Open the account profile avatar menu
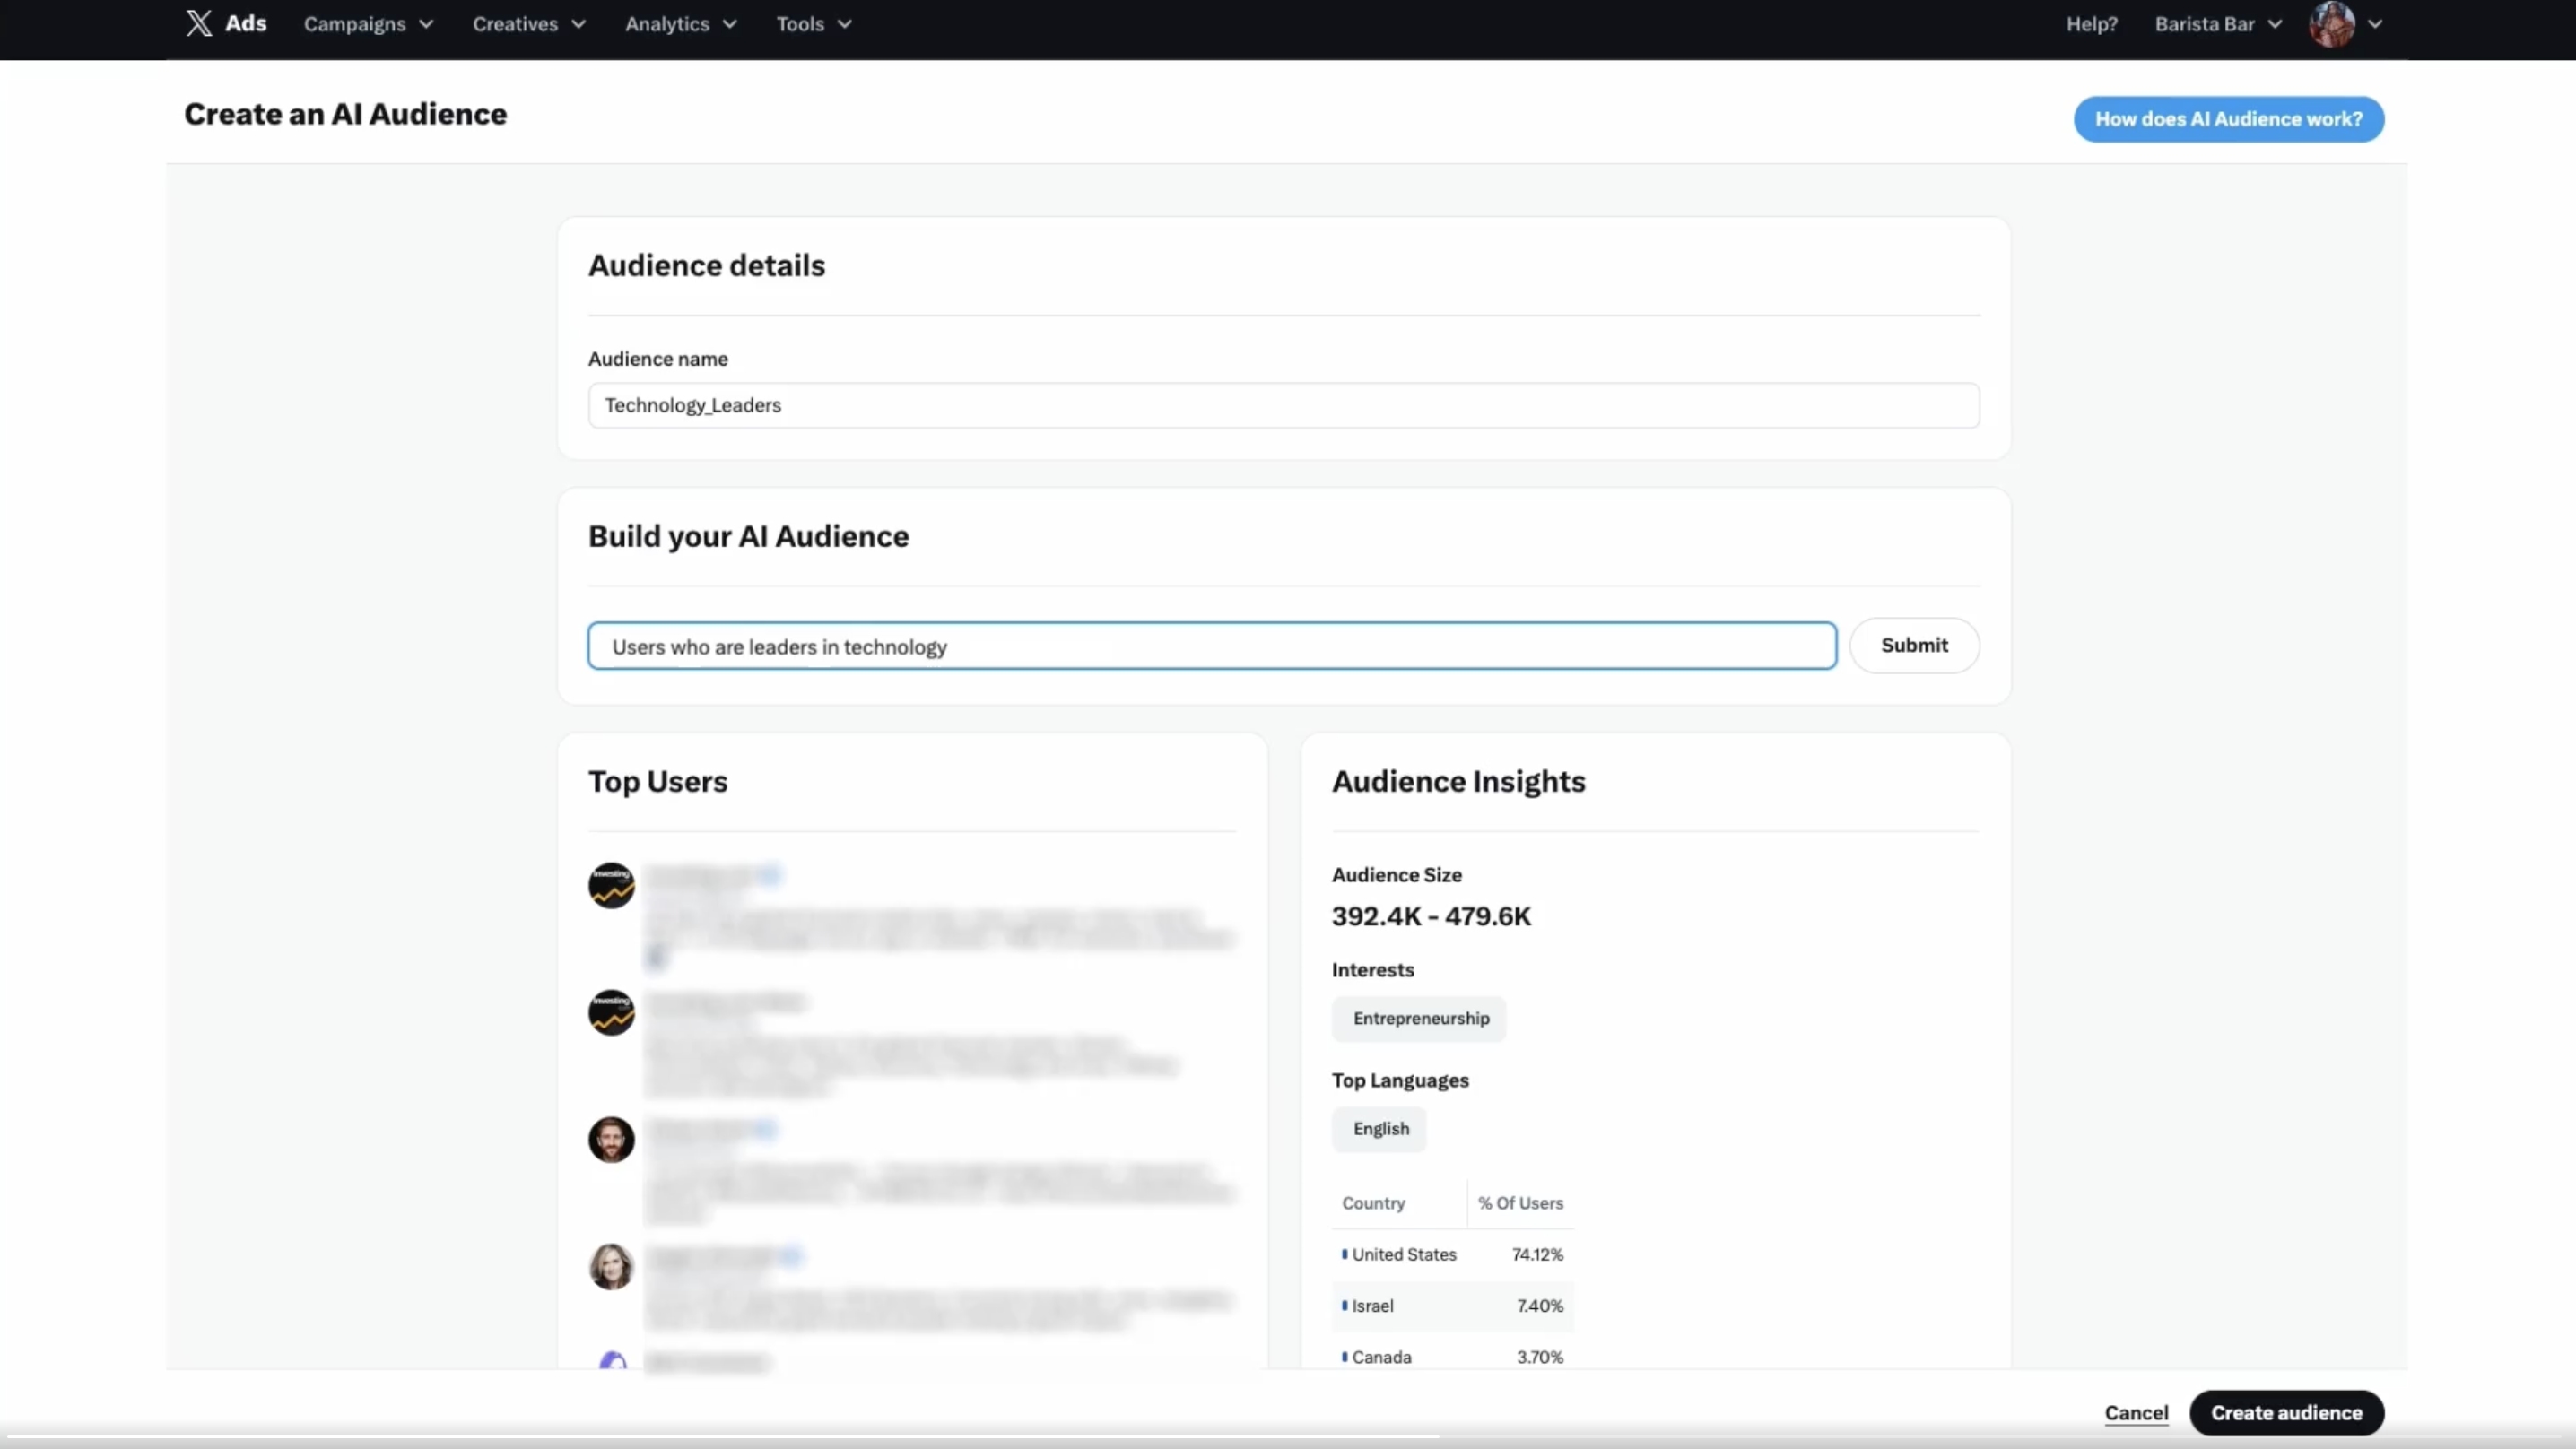Viewport: 2576px width, 1449px height. click(x=2332, y=24)
